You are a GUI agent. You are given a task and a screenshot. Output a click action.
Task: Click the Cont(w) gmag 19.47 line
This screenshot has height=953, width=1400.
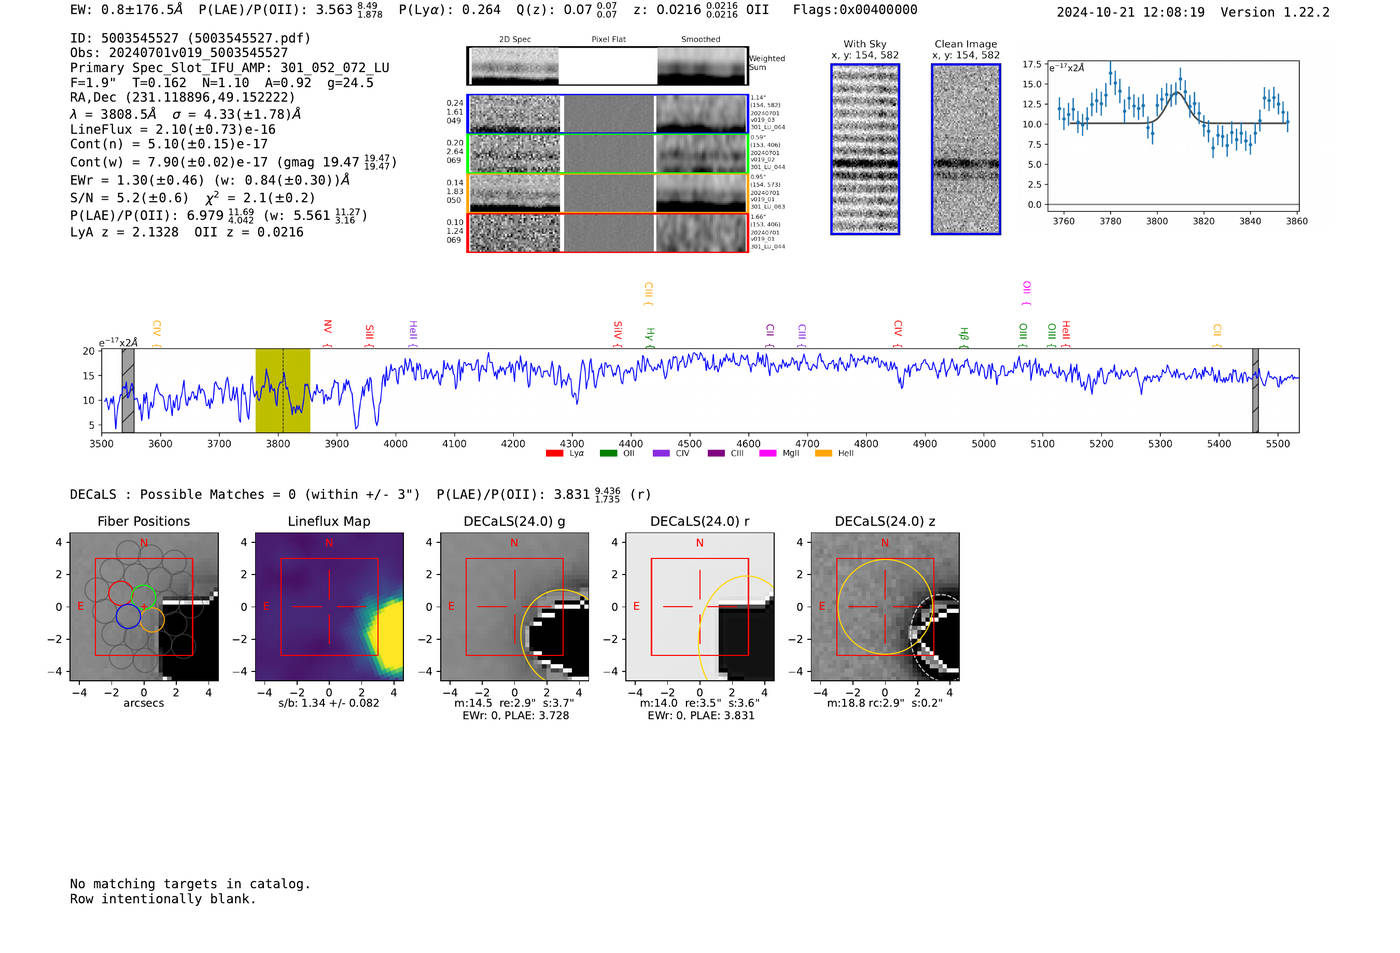234,161
